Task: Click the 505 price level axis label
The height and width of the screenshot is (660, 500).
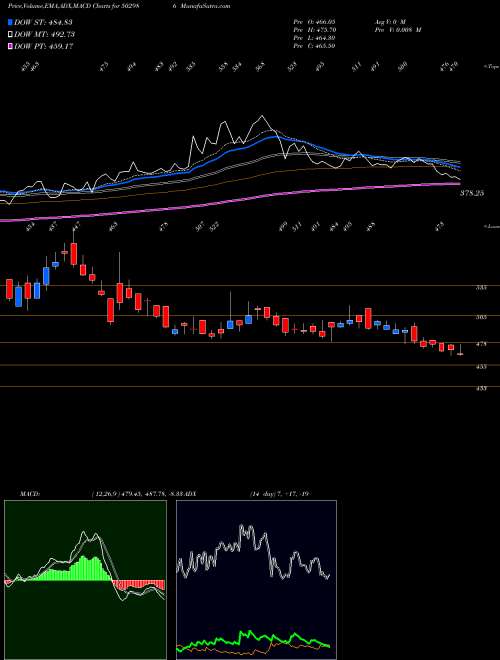Action: coord(481,317)
